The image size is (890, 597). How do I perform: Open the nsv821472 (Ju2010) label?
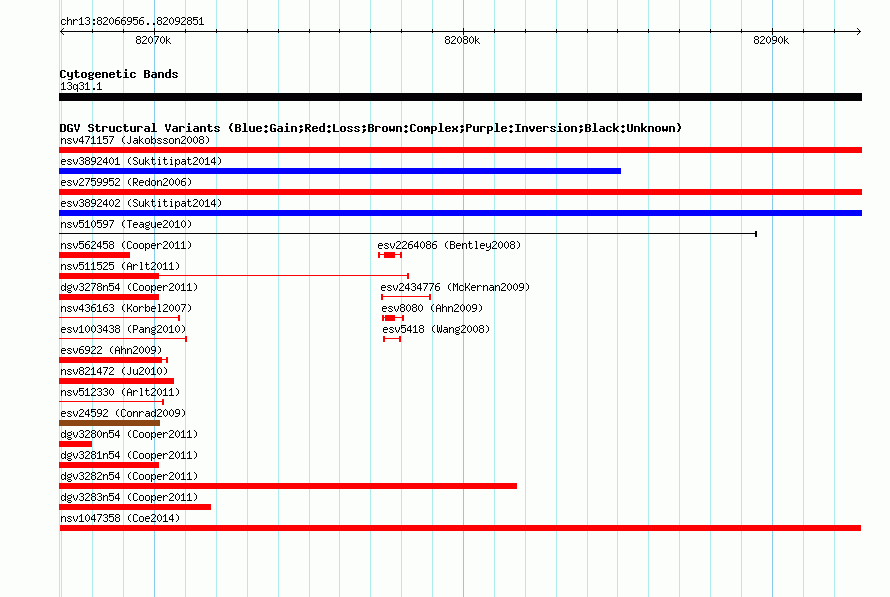[x=114, y=371]
